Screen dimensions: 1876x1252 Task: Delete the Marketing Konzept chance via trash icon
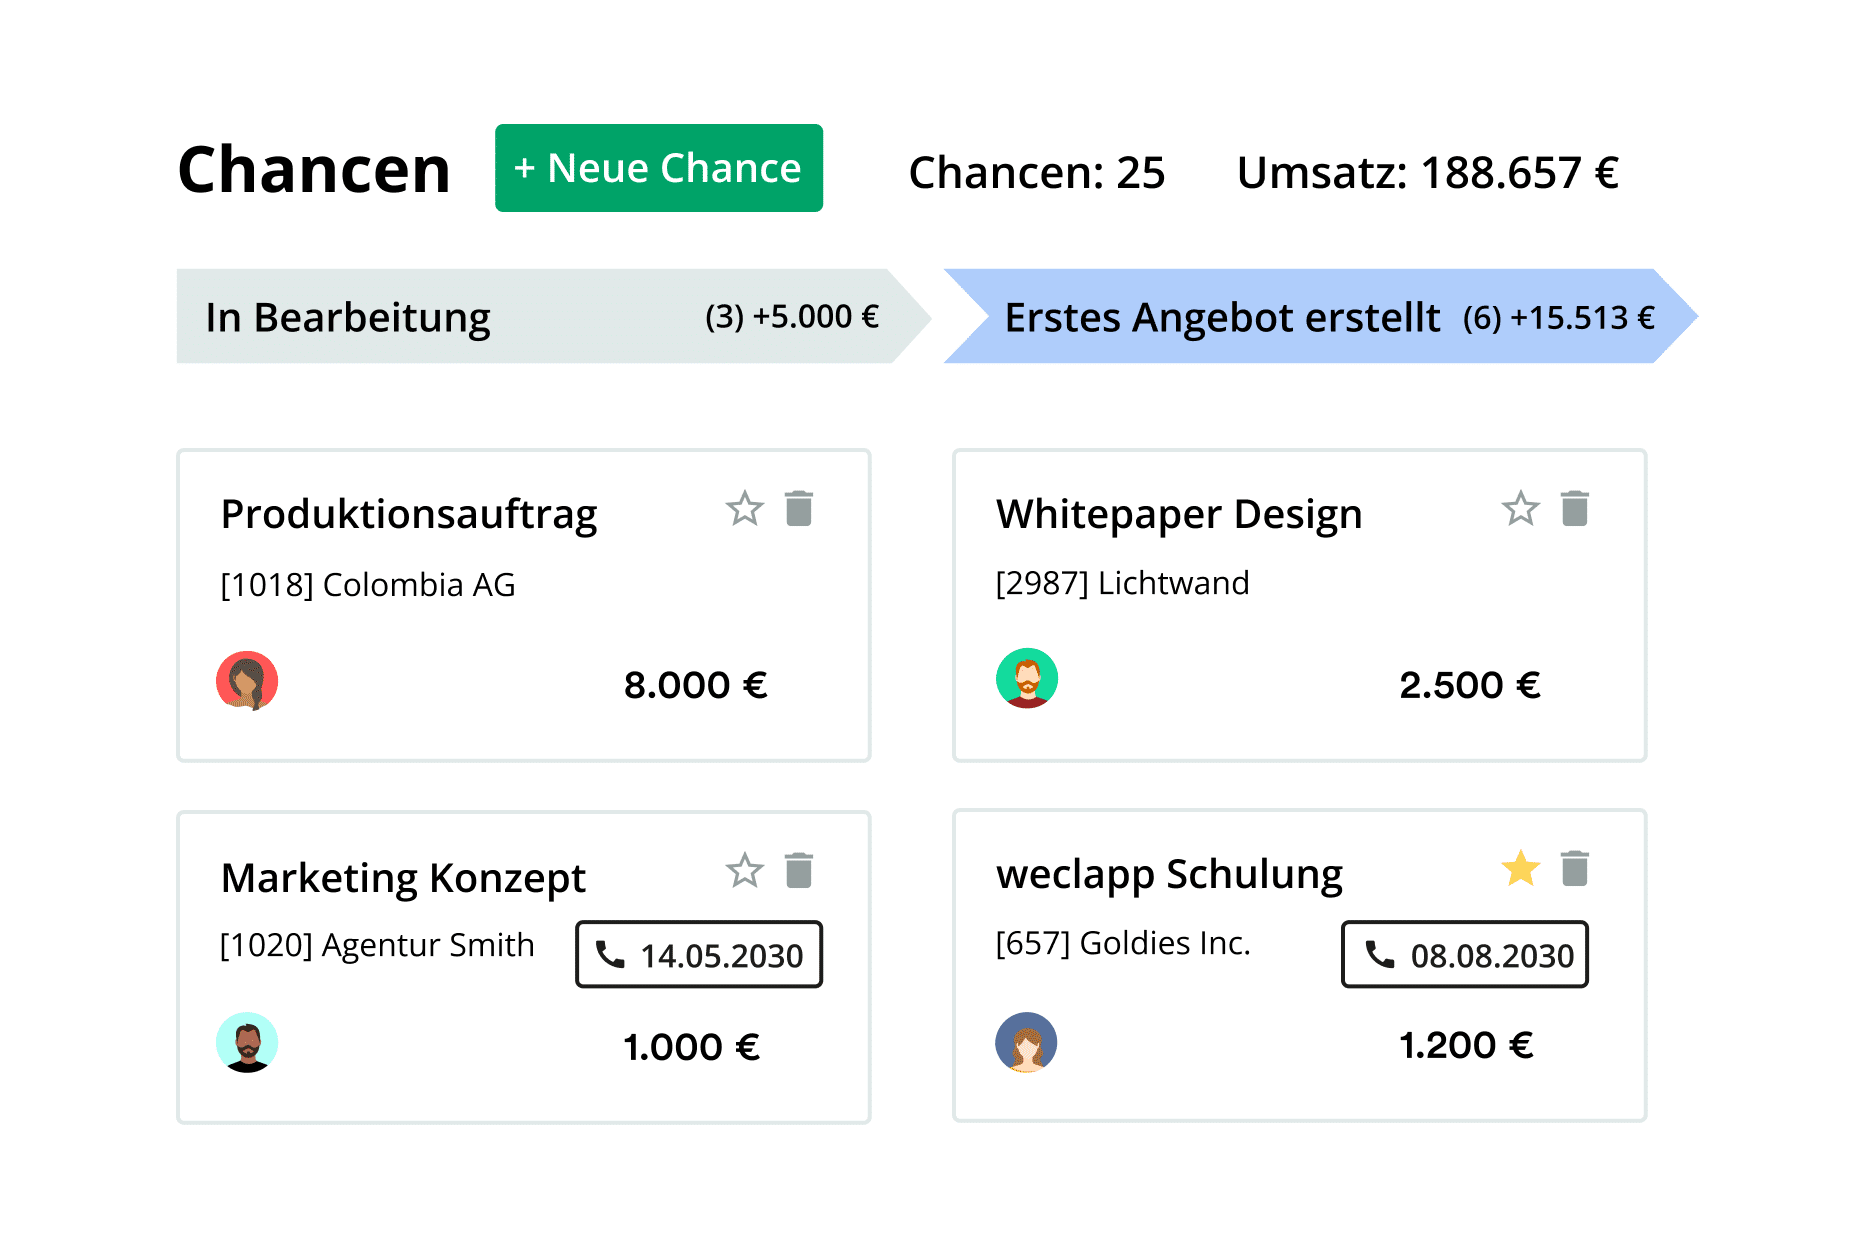pos(798,870)
